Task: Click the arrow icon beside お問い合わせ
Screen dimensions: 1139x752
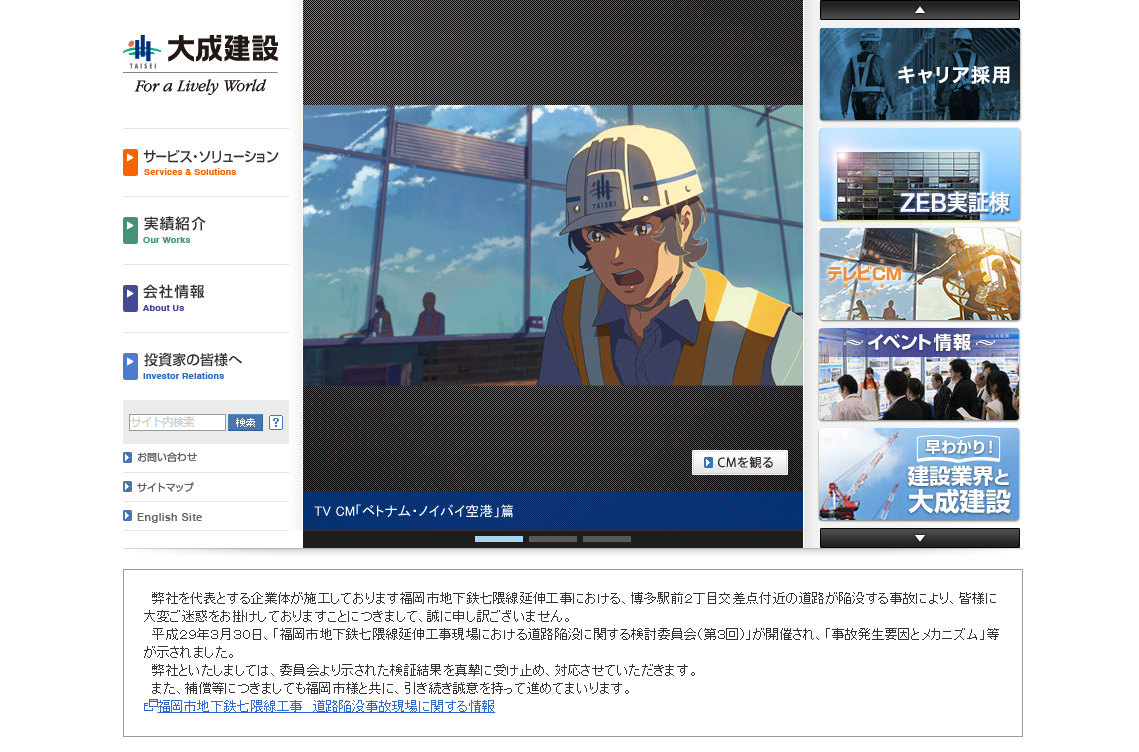Action: 127,458
